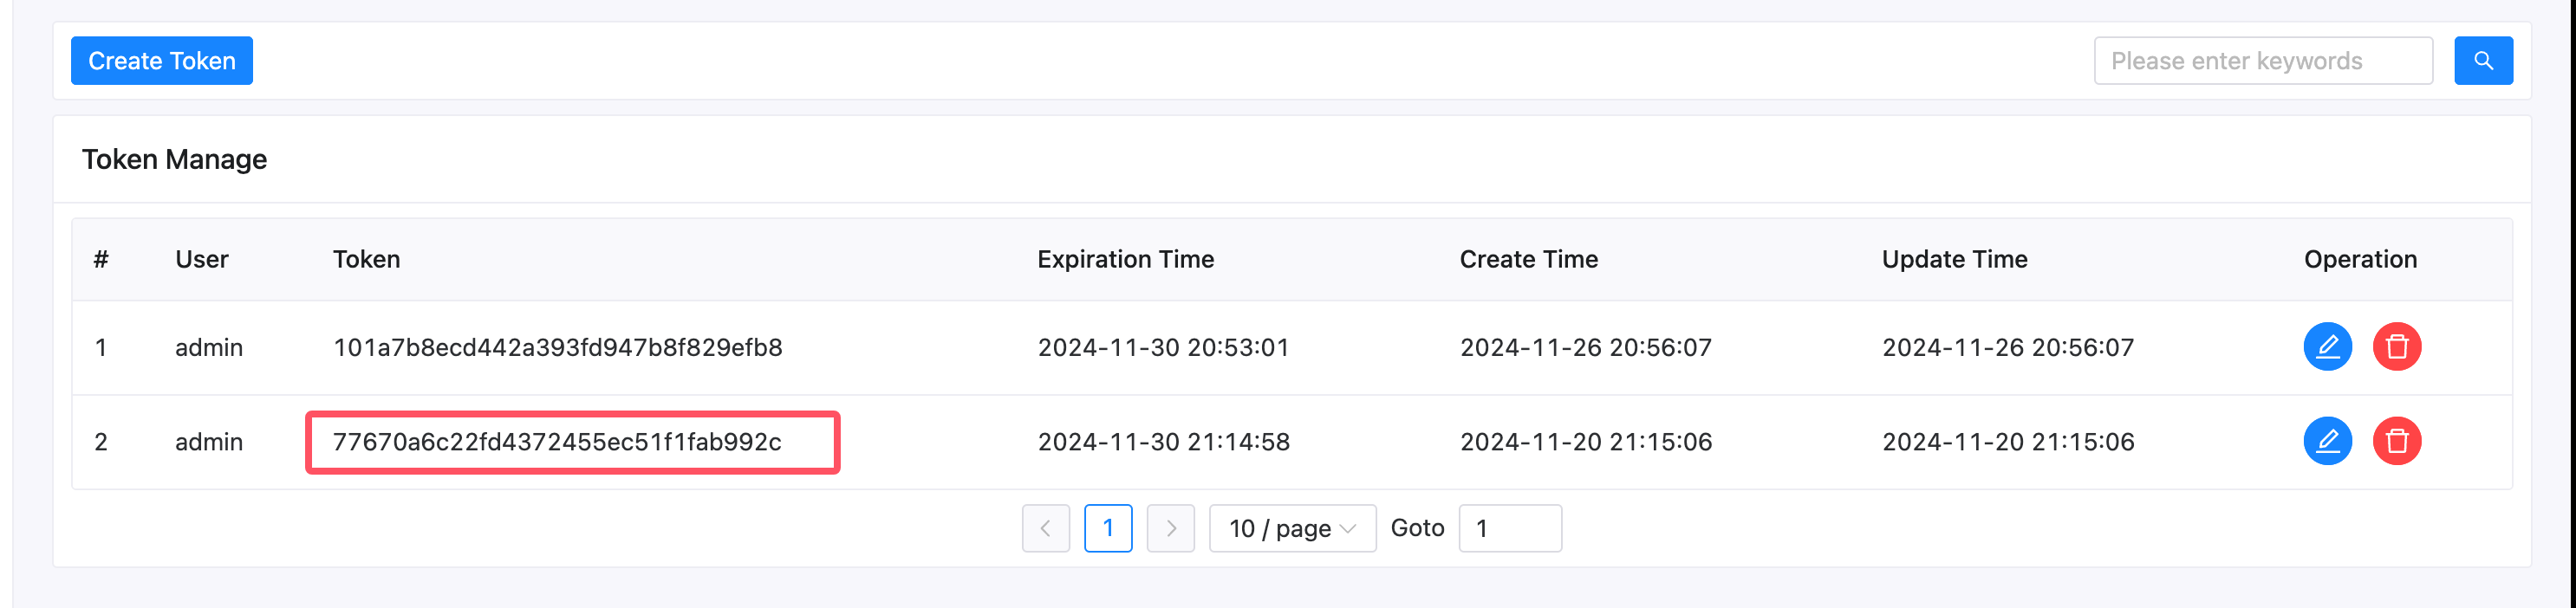
Task: Select page number 1 in pagination
Action: 1108,528
